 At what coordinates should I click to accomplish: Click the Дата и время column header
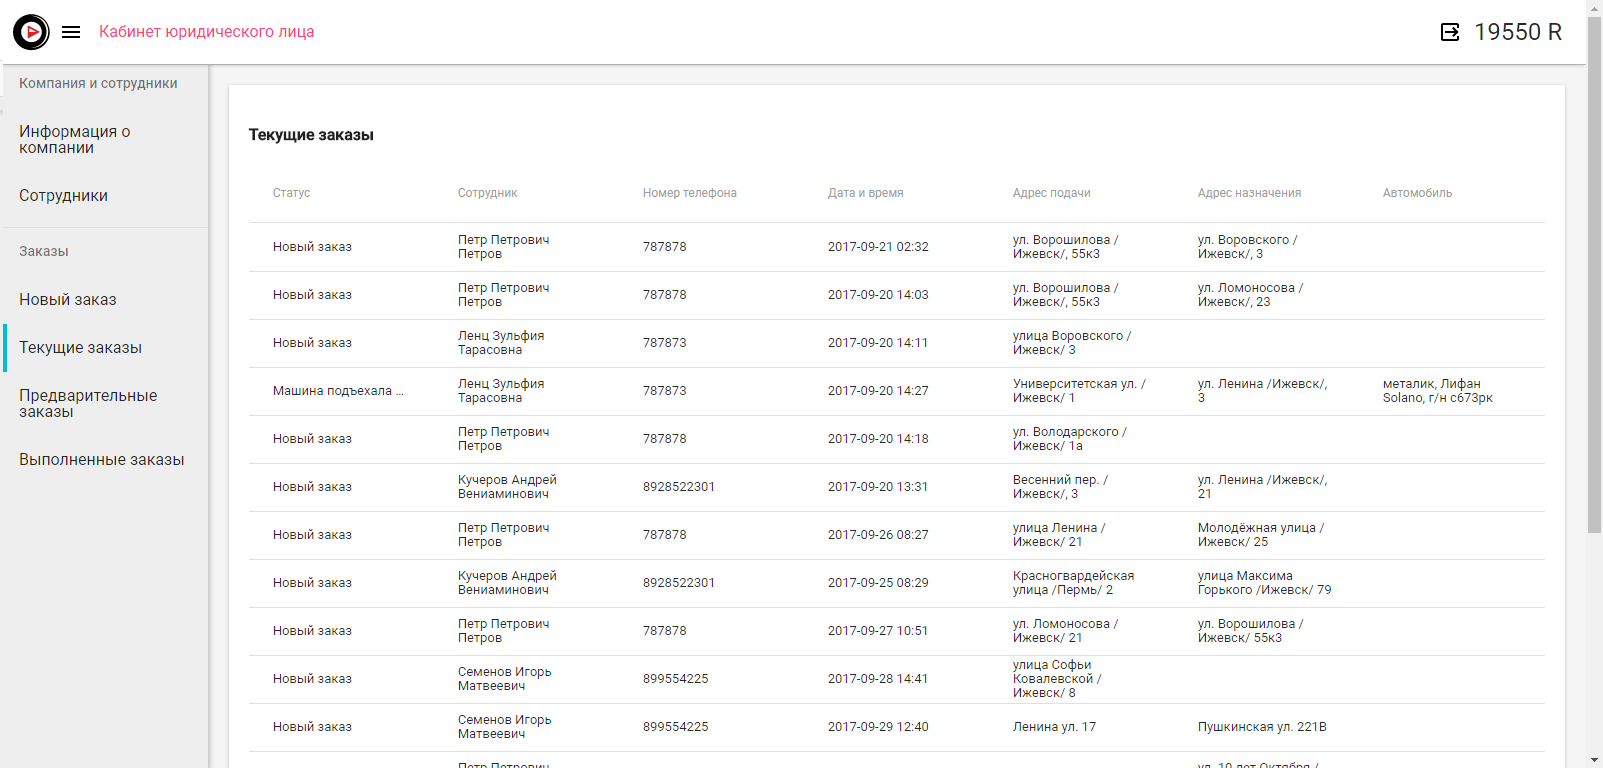pyautogui.click(x=865, y=193)
